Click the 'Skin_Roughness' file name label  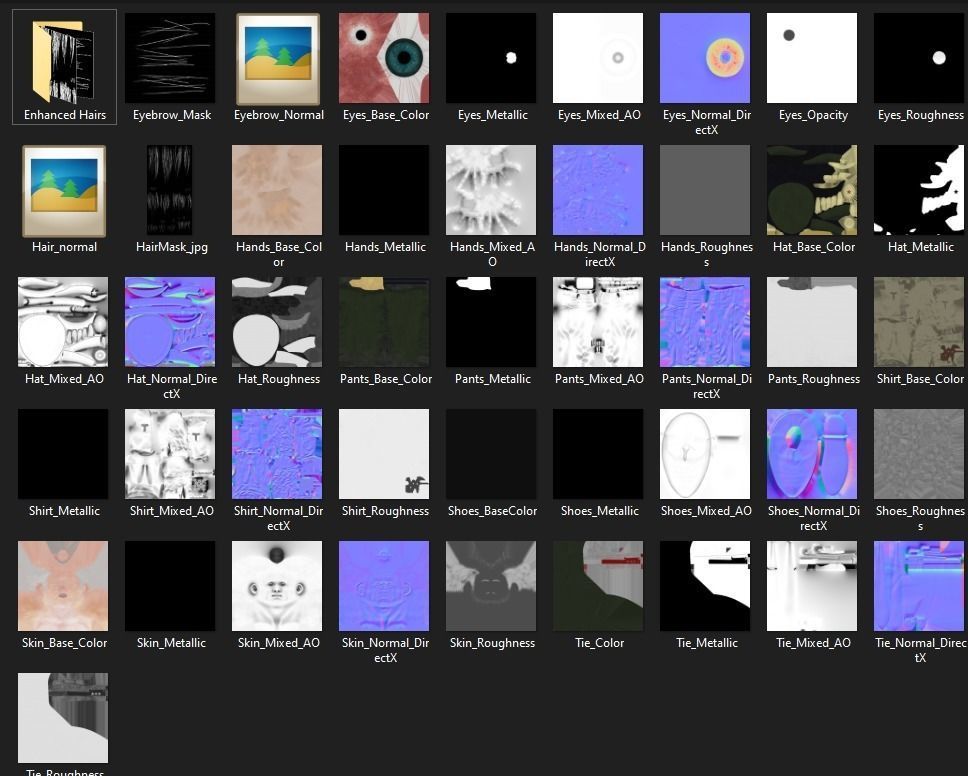492,643
